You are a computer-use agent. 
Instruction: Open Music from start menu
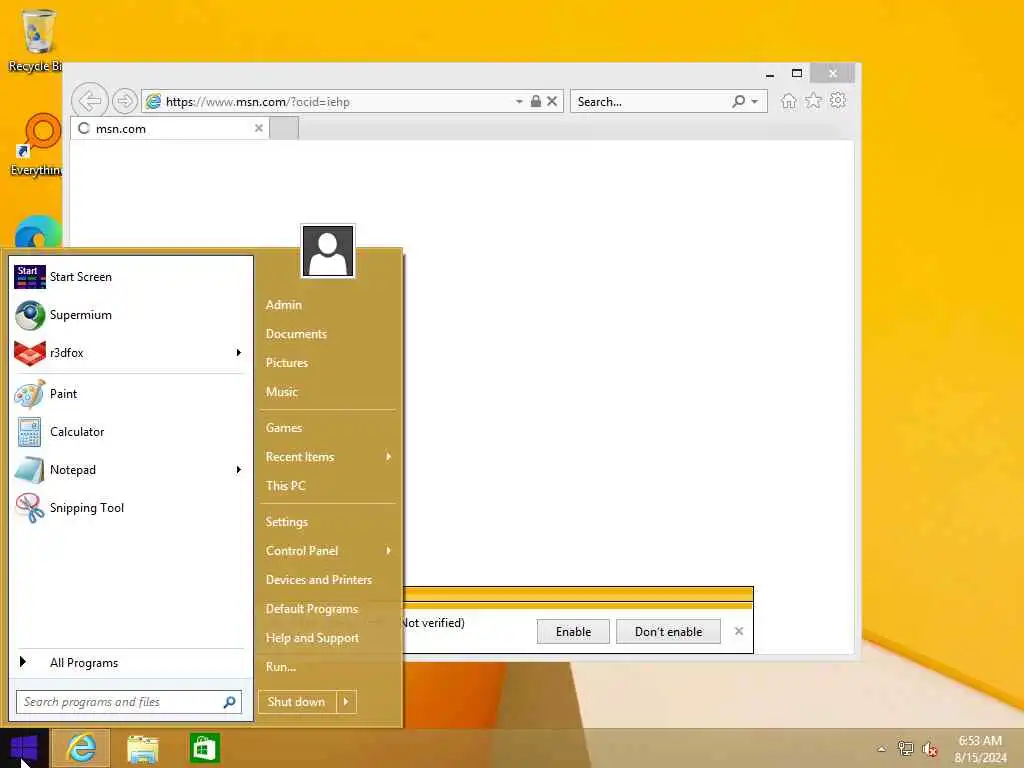281,392
